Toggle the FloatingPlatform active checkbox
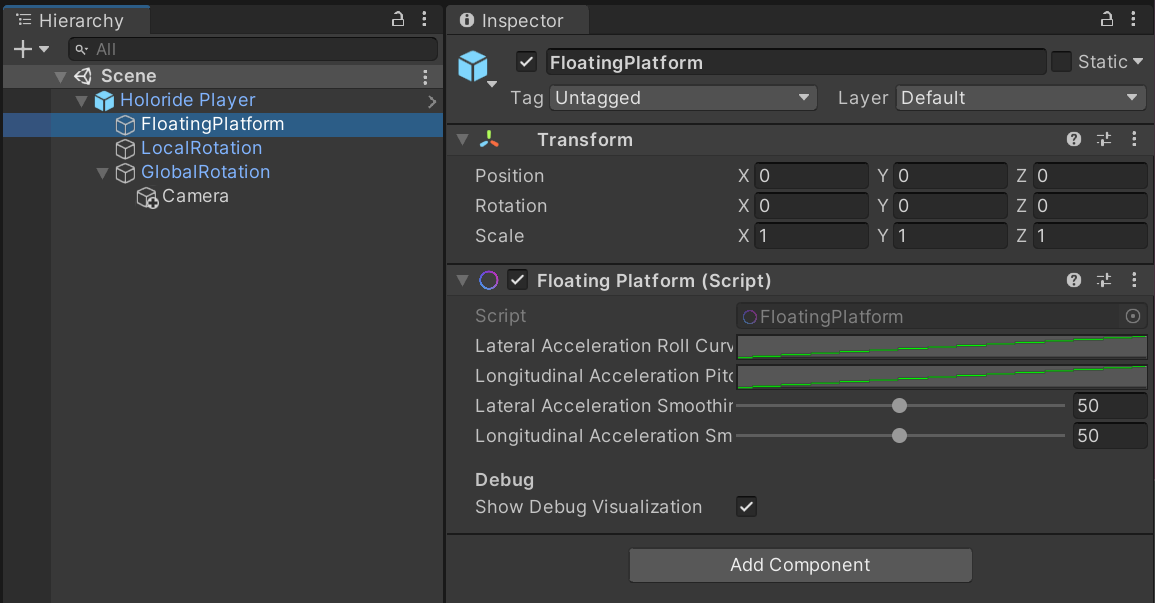This screenshot has width=1155, height=603. pos(527,62)
